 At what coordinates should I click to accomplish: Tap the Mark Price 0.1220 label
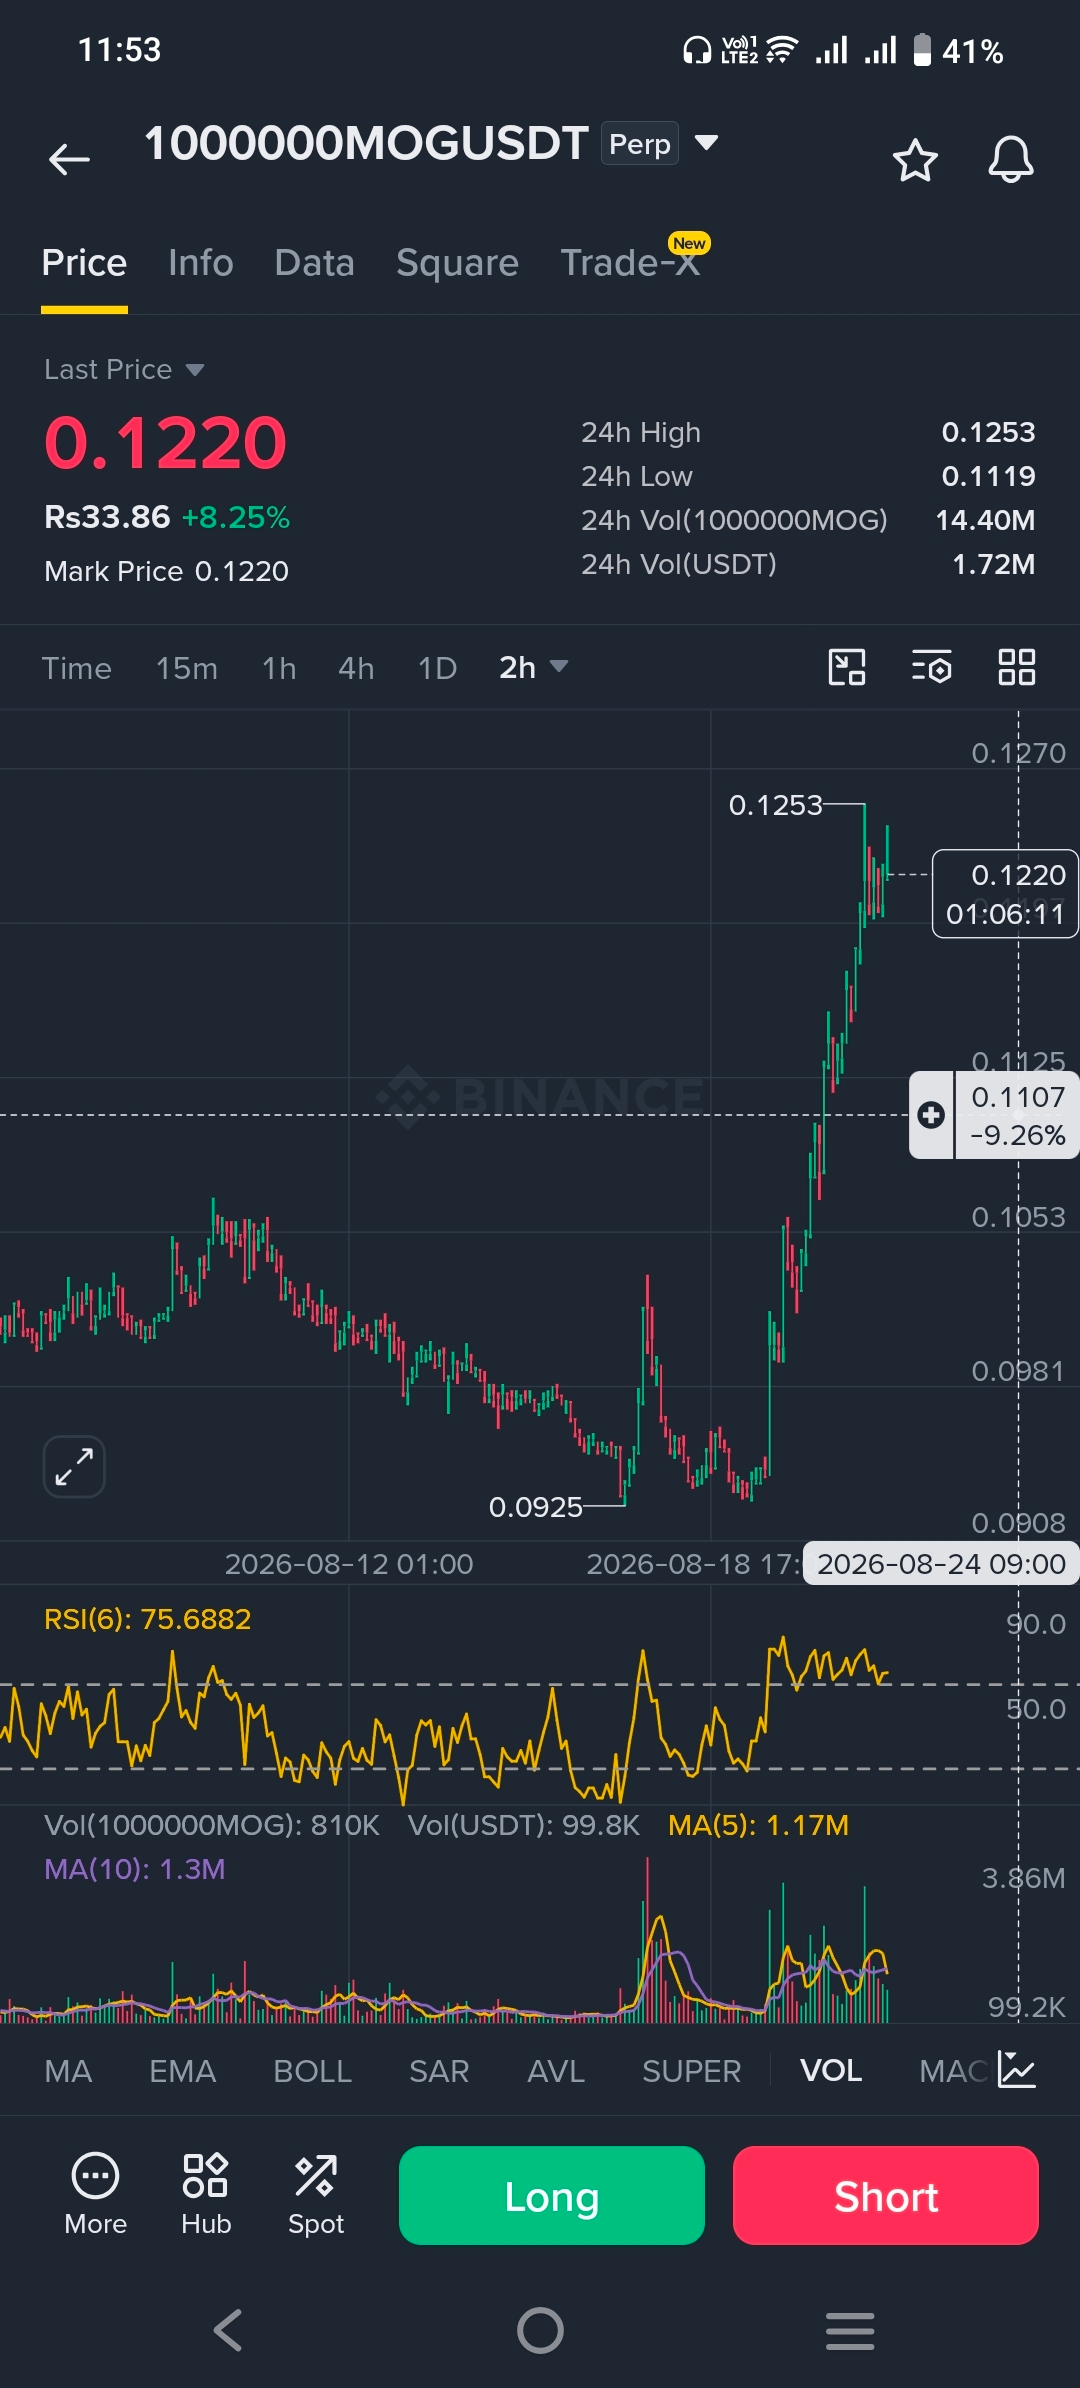click(166, 571)
